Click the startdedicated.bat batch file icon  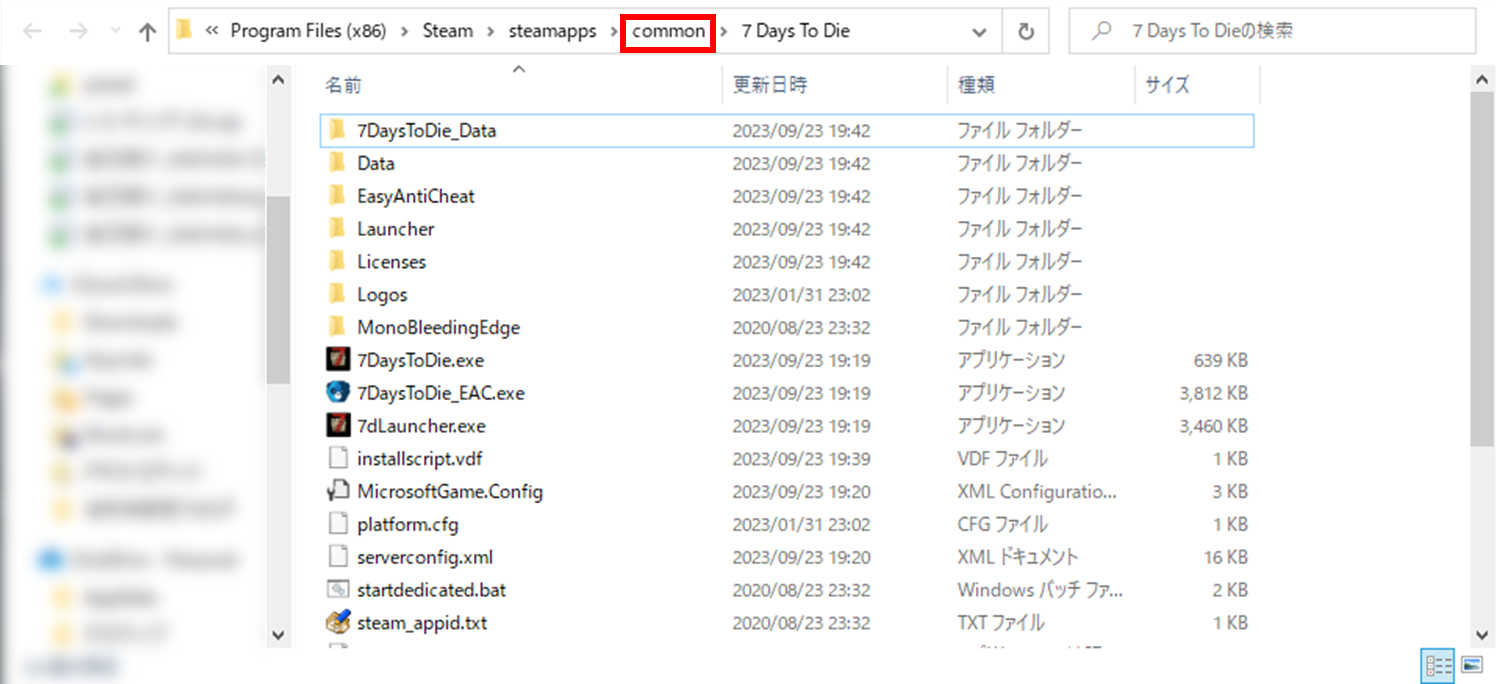click(x=337, y=590)
